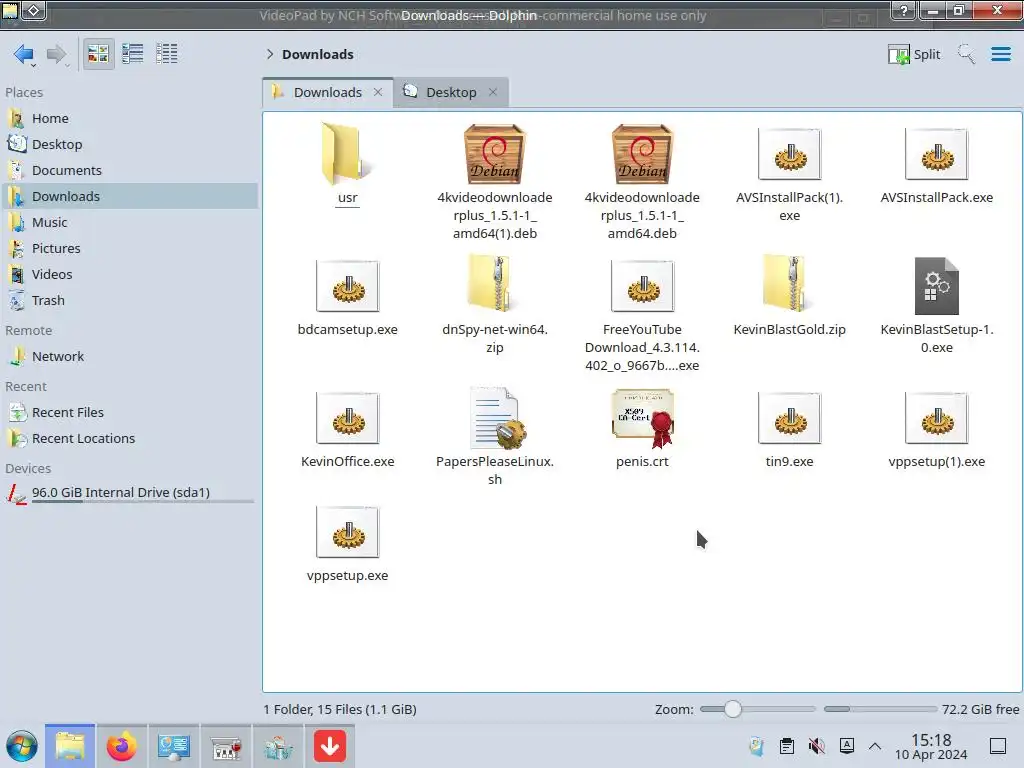Screen dimensions: 1024x768
Task: Click Downloads in the location breadcrumb
Action: click(317, 54)
